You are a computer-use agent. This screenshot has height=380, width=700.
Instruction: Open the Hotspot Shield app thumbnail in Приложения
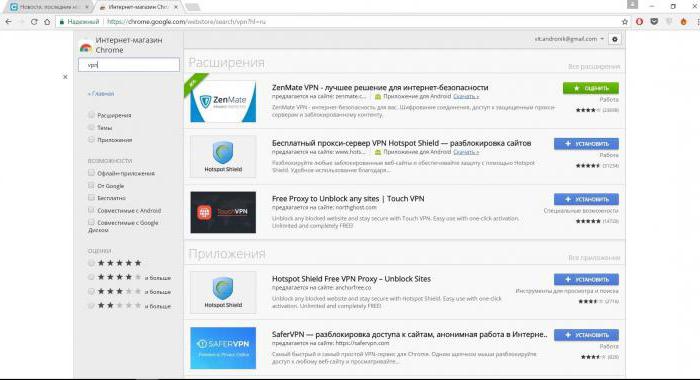223,292
